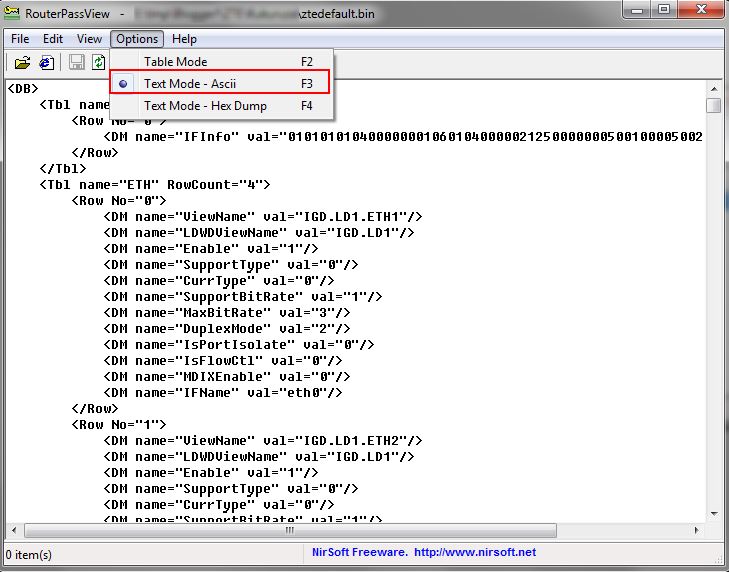Image resolution: width=729 pixels, height=572 pixels.
Task: Click the vertical scrollbar up arrow
Action: (714, 88)
